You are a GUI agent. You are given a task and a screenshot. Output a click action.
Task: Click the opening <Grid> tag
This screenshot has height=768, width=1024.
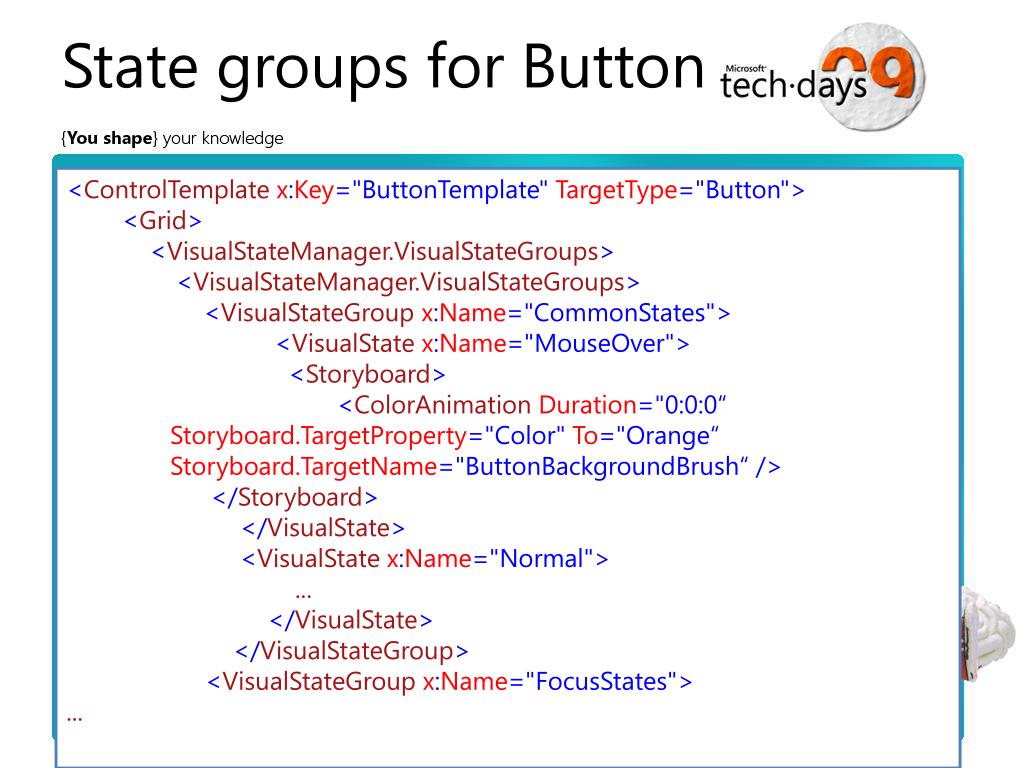coord(163,221)
